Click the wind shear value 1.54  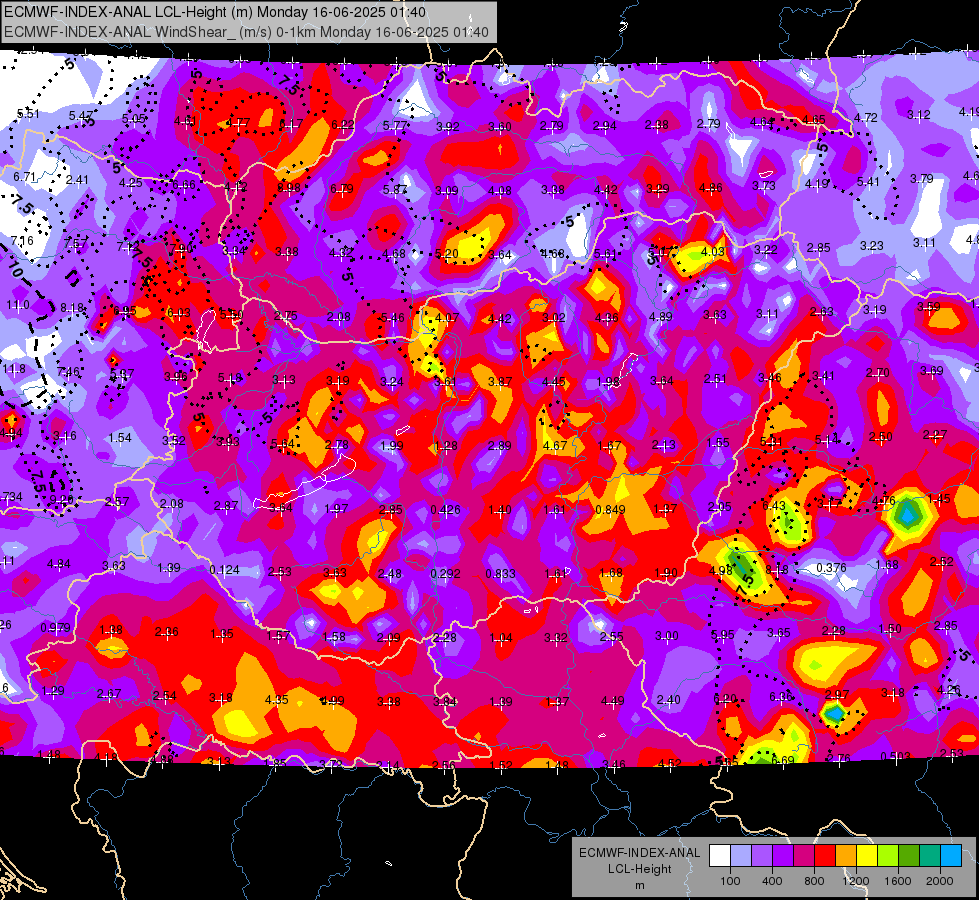click(x=120, y=437)
